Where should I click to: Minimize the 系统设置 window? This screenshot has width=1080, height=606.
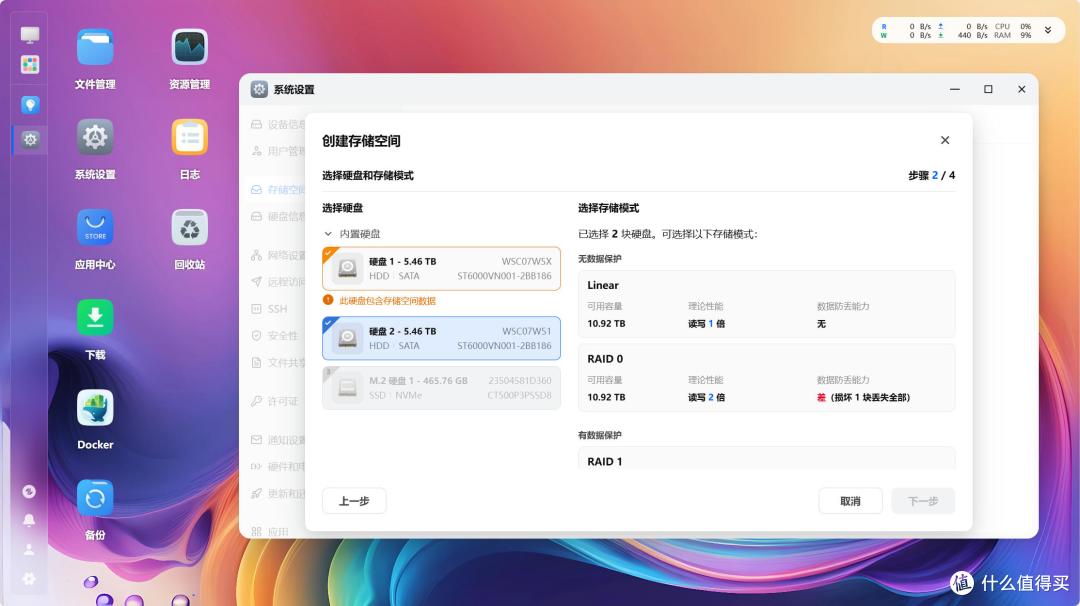coord(955,89)
